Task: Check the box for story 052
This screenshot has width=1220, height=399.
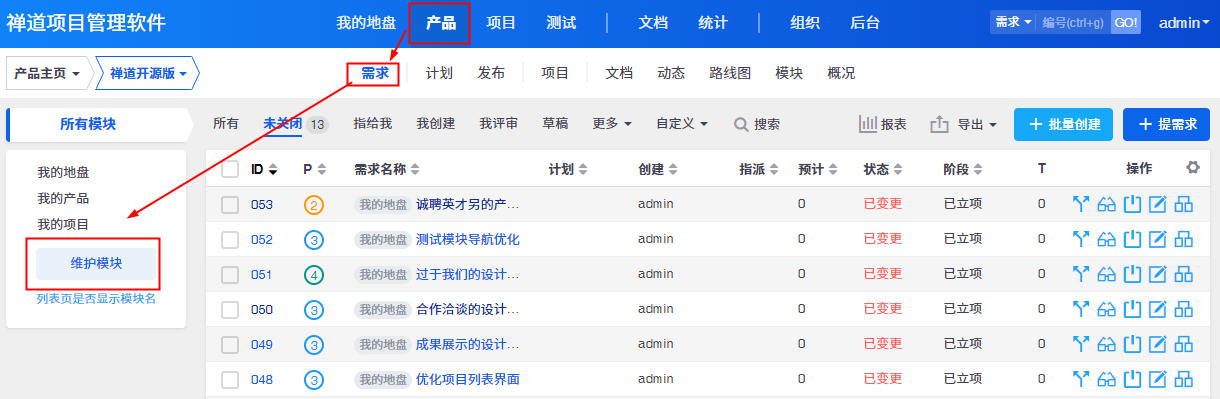Action: (x=230, y=240)
